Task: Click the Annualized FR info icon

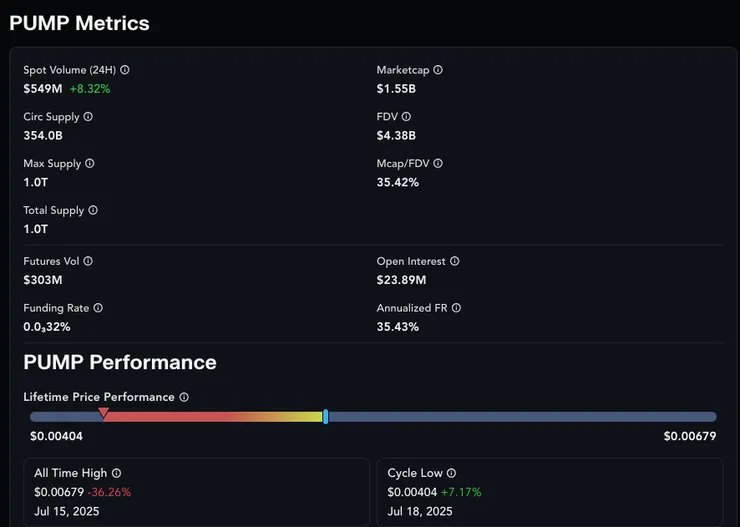Action: click(x=457, y=308)
